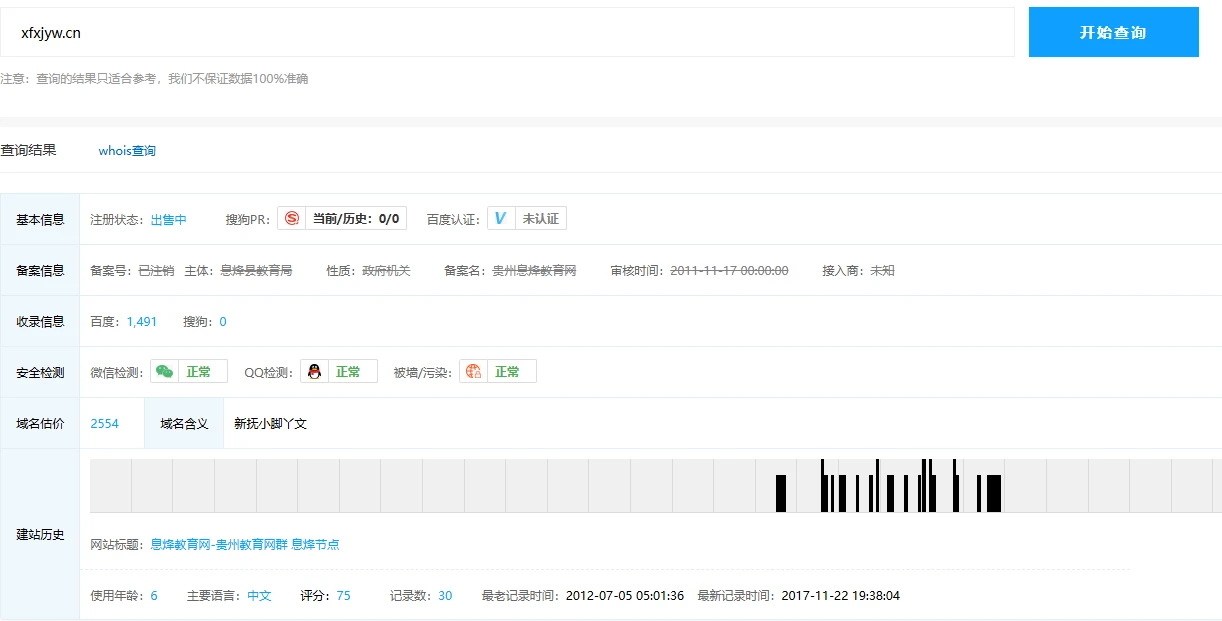Open the Baidu index count 1,491
1222x621 pixels.
click(141, 322)
